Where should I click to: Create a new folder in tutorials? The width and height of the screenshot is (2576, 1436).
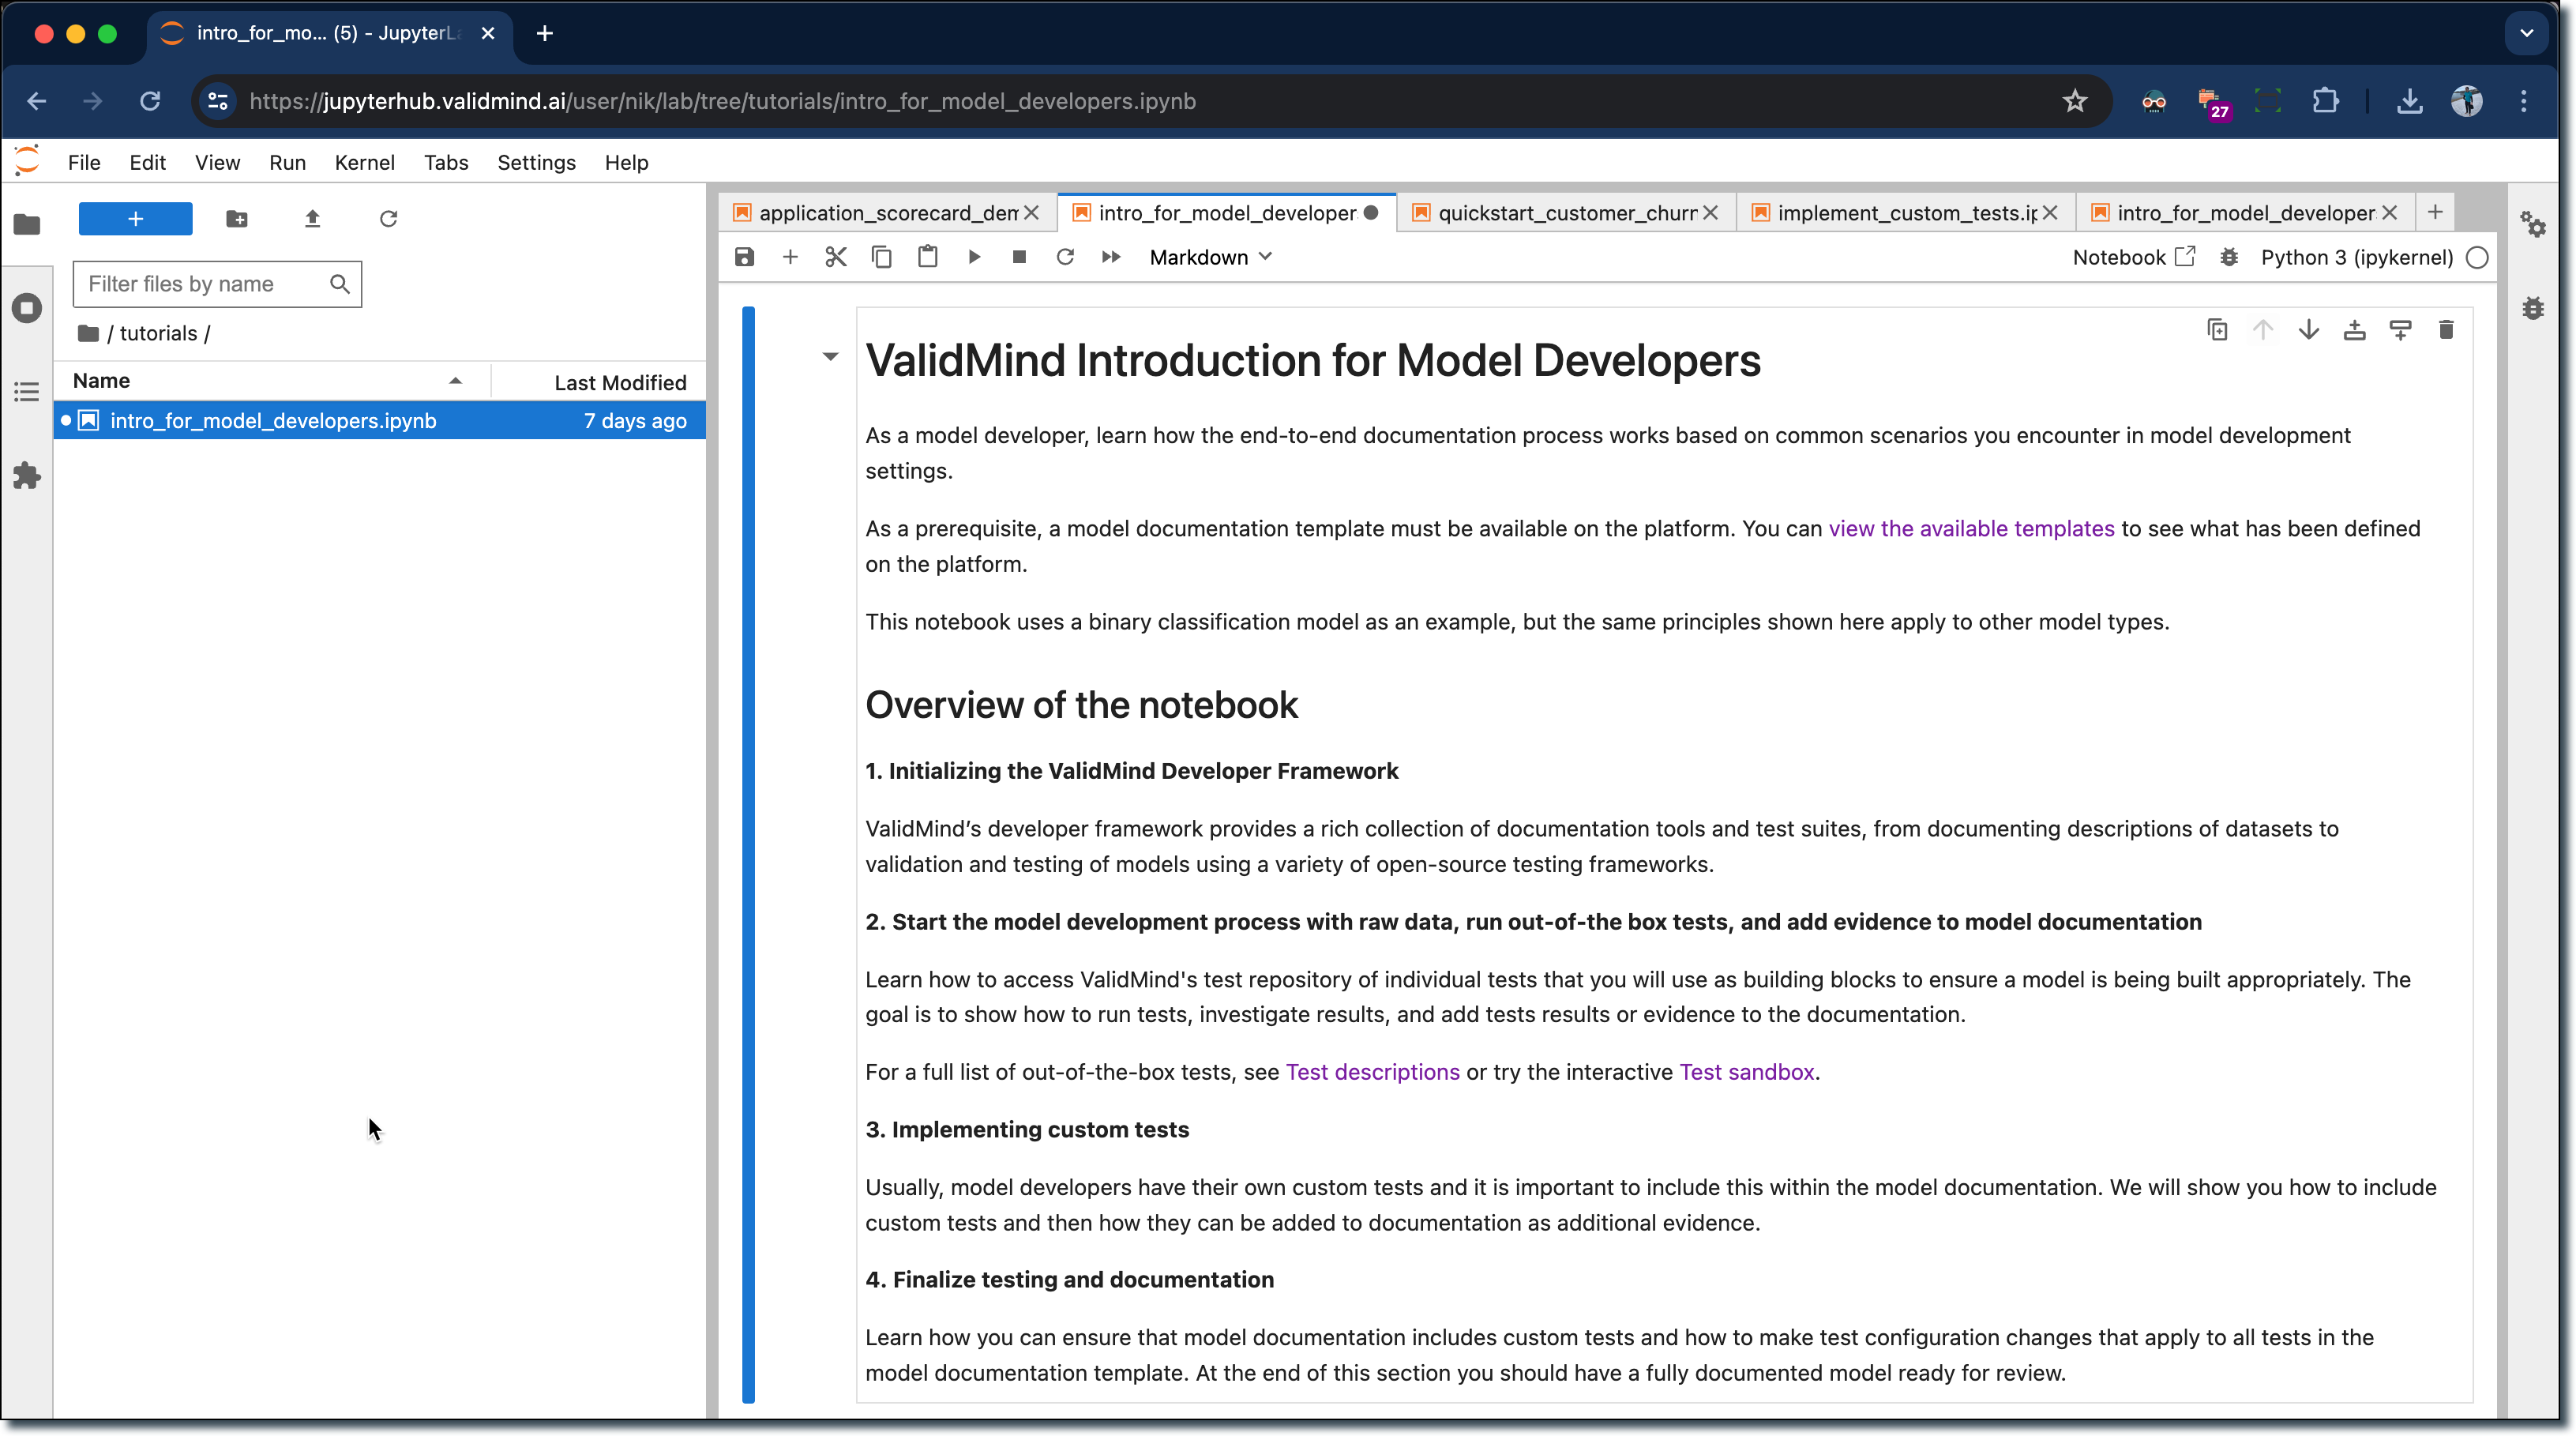(237, 218)
